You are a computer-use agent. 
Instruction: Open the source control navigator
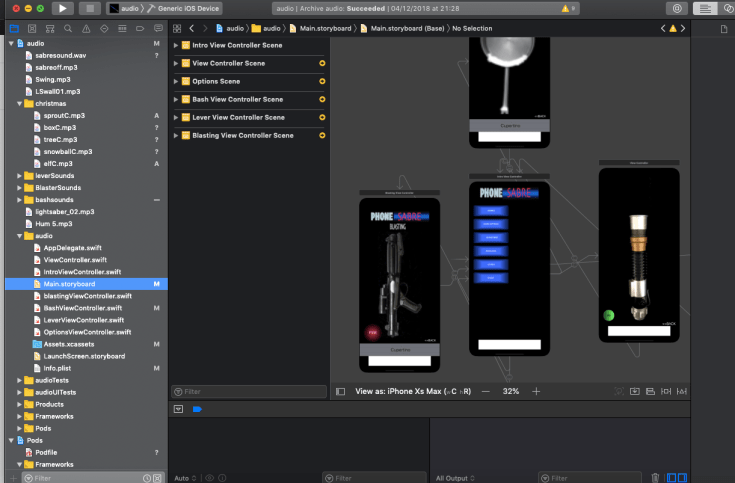[x=32, y=29]
